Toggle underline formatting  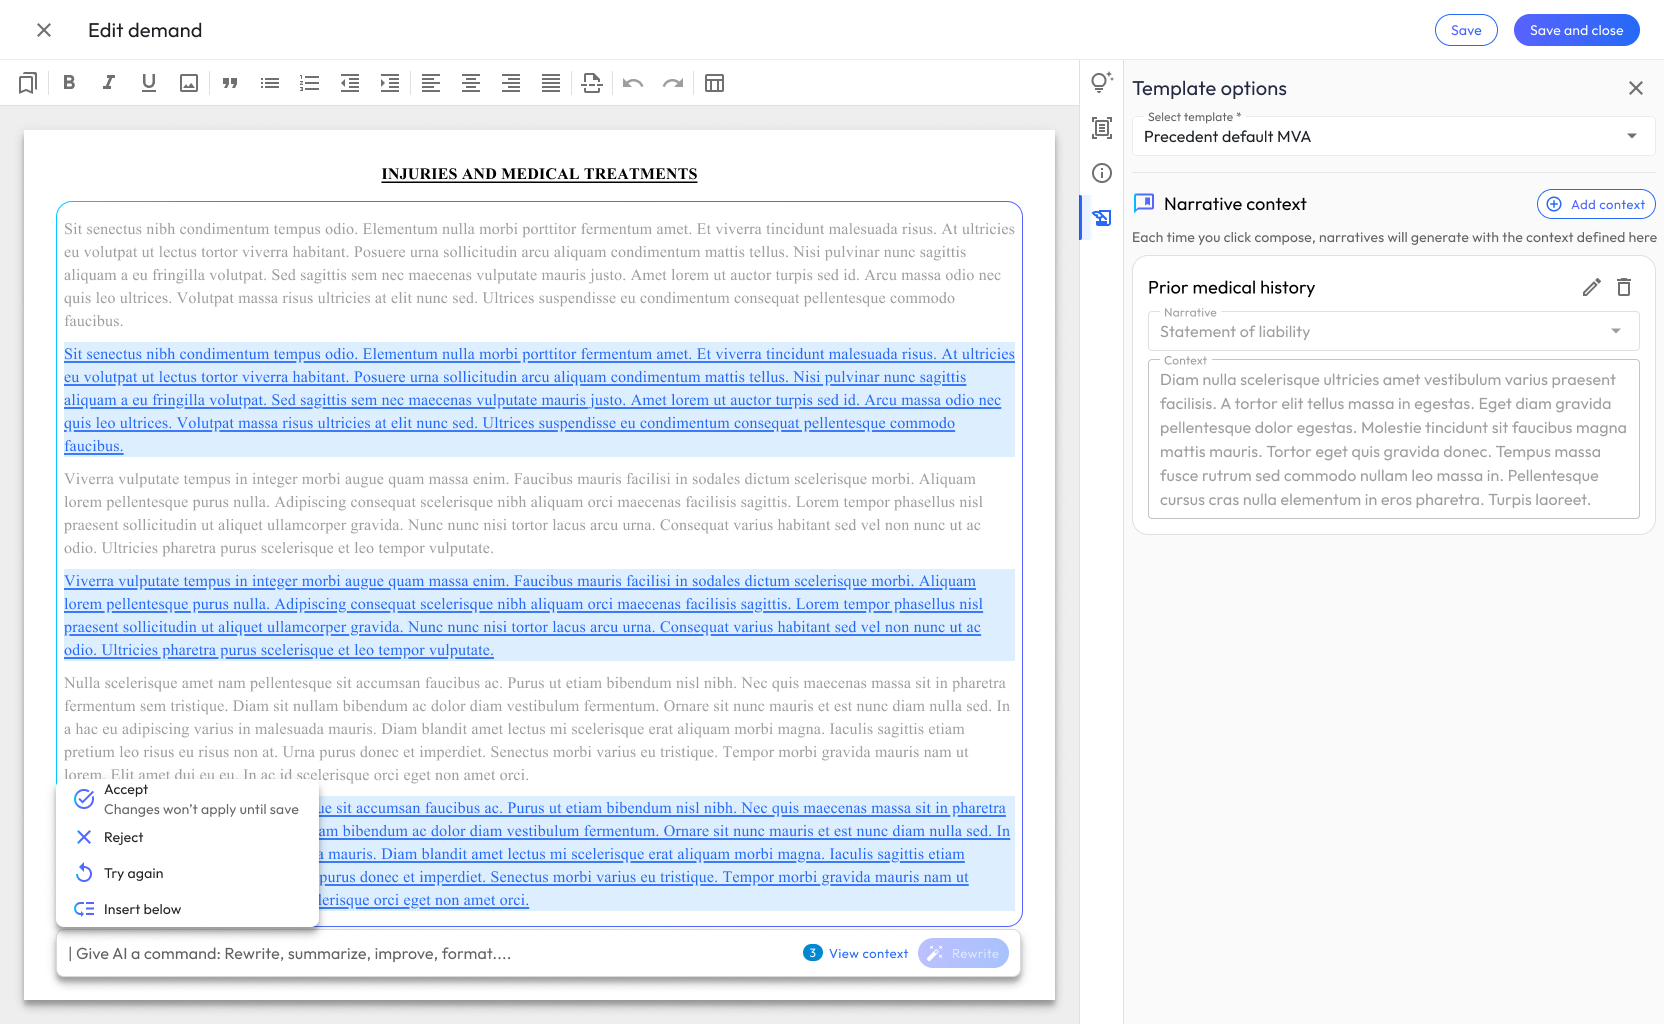149,83
